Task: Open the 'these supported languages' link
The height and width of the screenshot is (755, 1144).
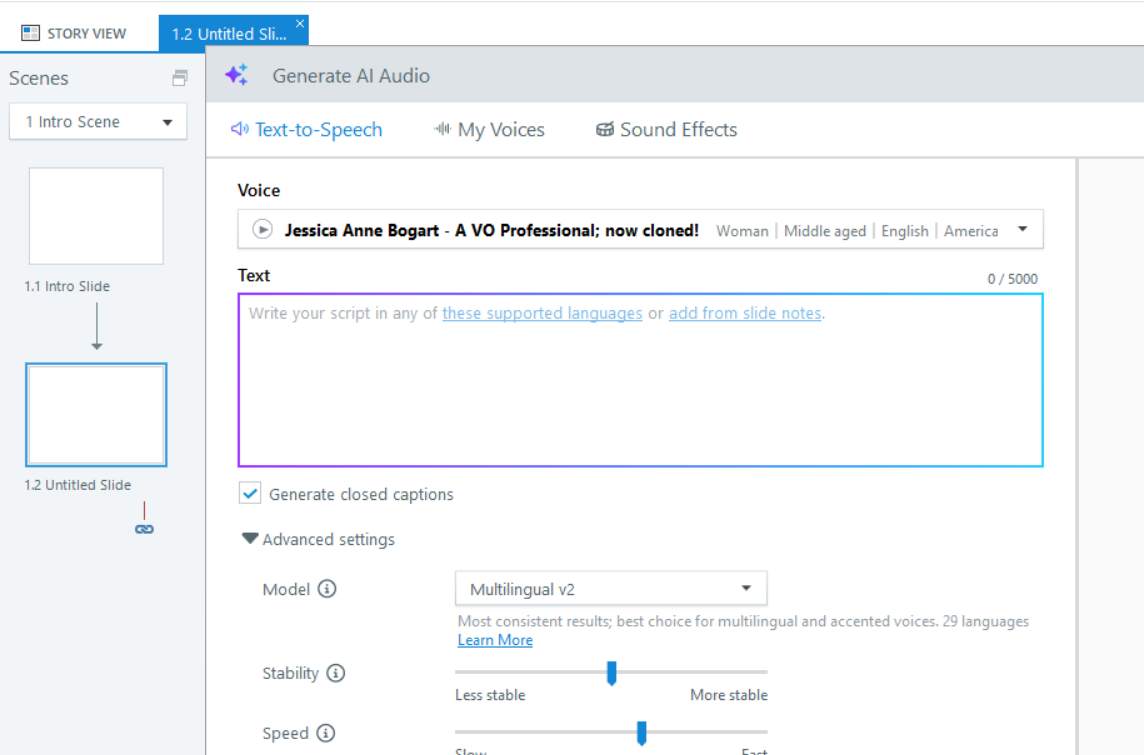Action: tap(542, 313)
